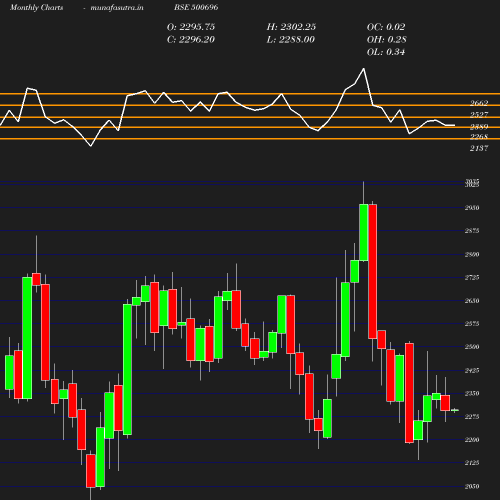Select the high value "H: 2302.25"
This screenshot has height=500, width=500.
point(291,27)
